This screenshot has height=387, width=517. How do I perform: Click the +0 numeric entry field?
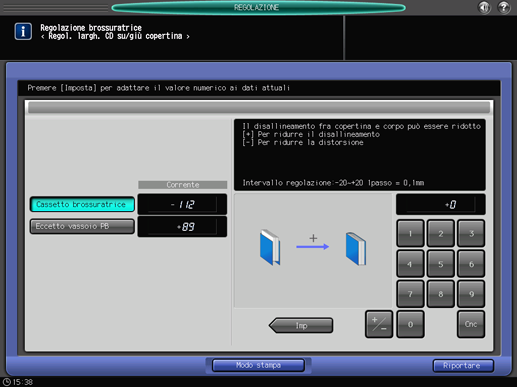coord(440,204)
